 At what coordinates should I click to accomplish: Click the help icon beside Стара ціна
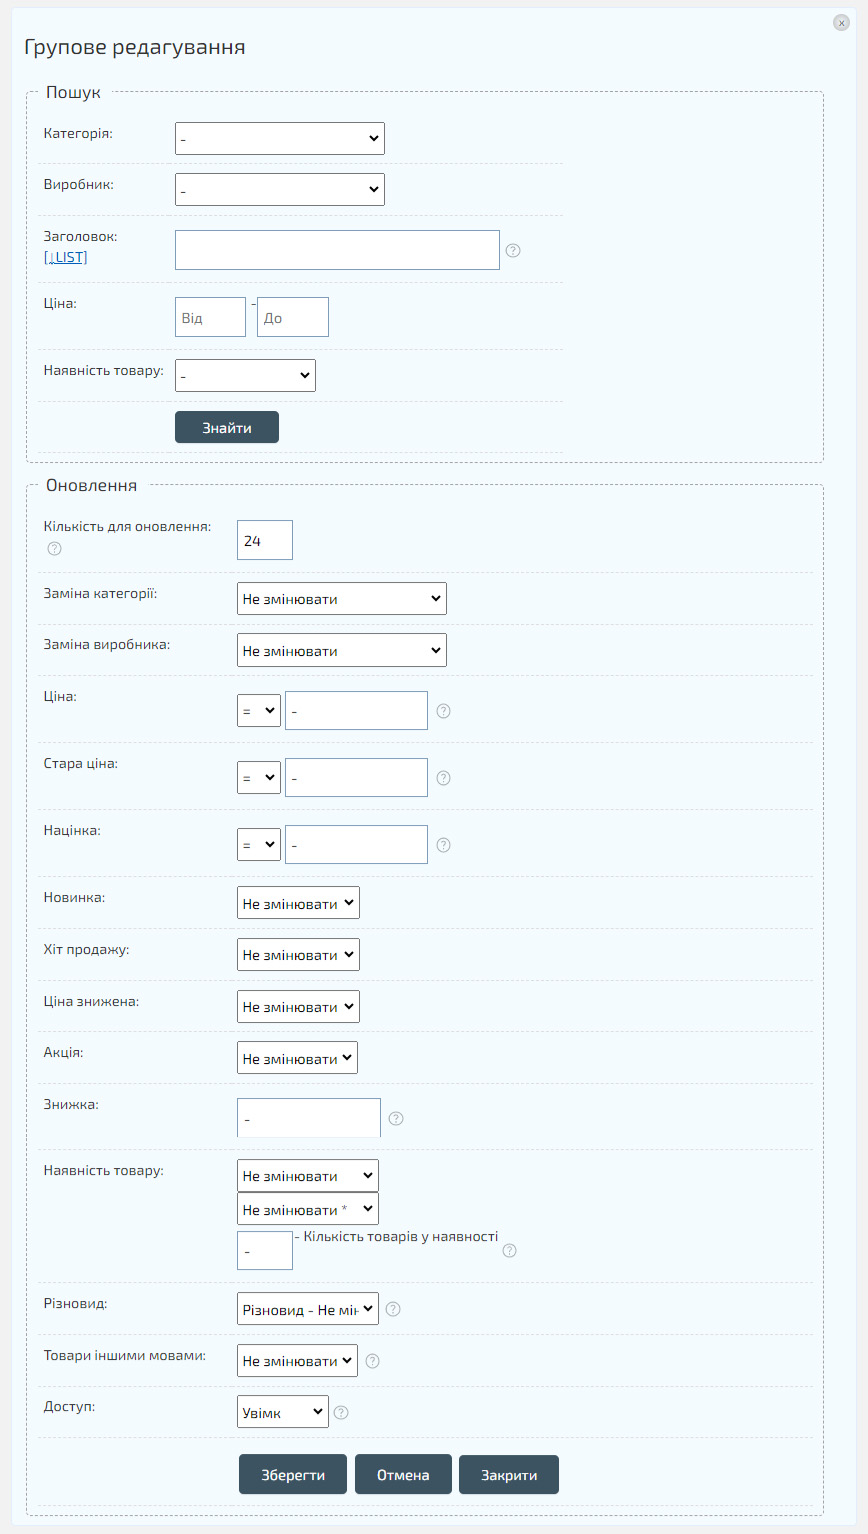pyautogui.click(x=444, y=778)
